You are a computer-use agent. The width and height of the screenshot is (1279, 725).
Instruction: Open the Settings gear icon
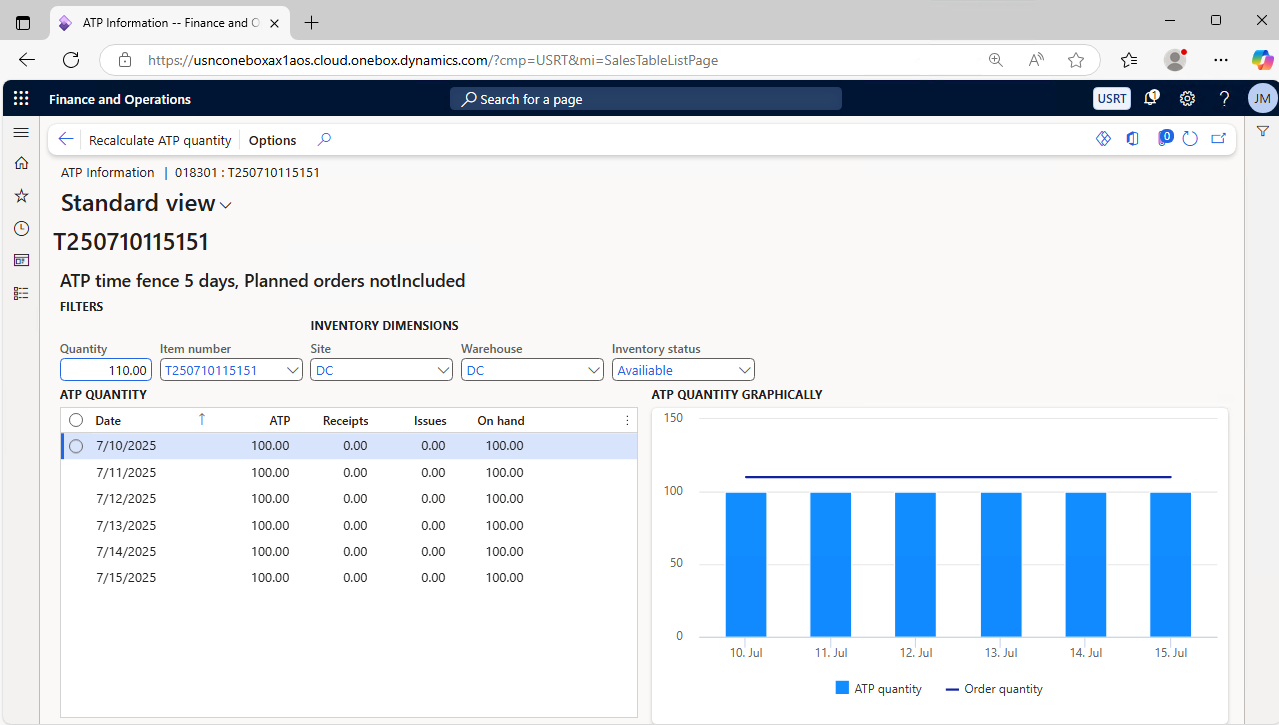[x=1187, y=99]
